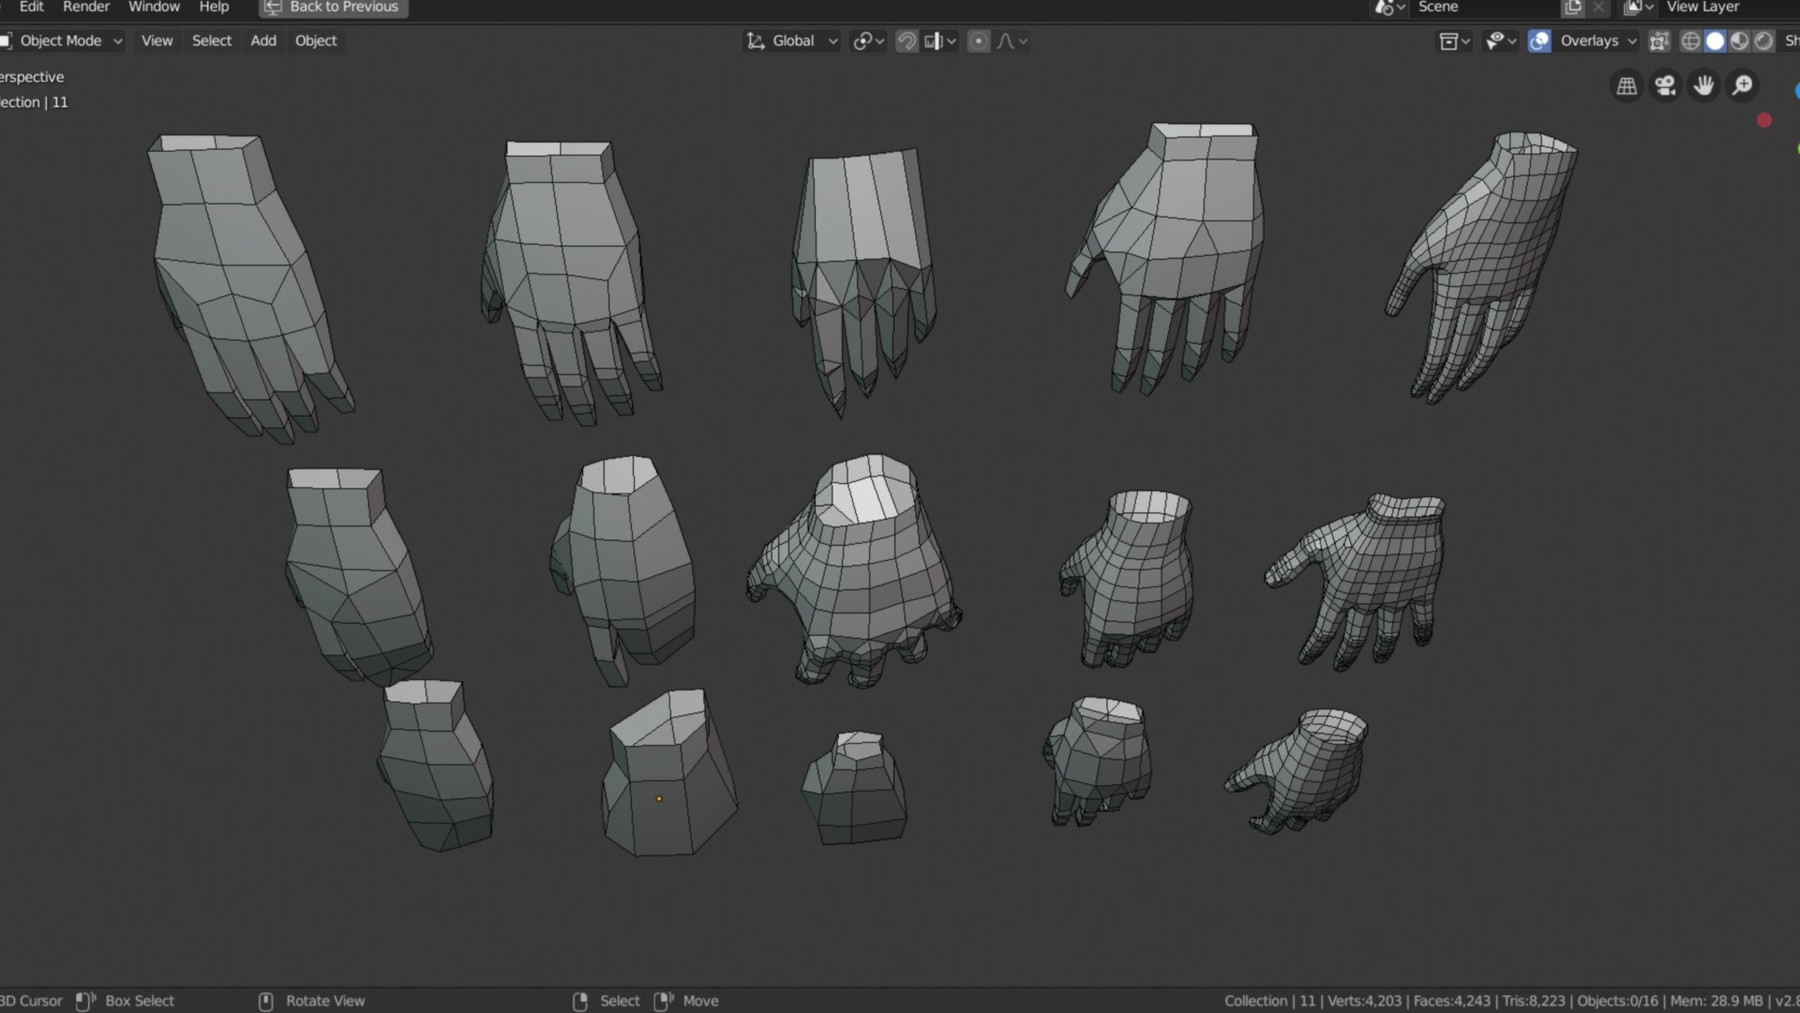Toggle the solid shading sphere swatch
The image size is (1800, 1013).
pos(1714,41)
